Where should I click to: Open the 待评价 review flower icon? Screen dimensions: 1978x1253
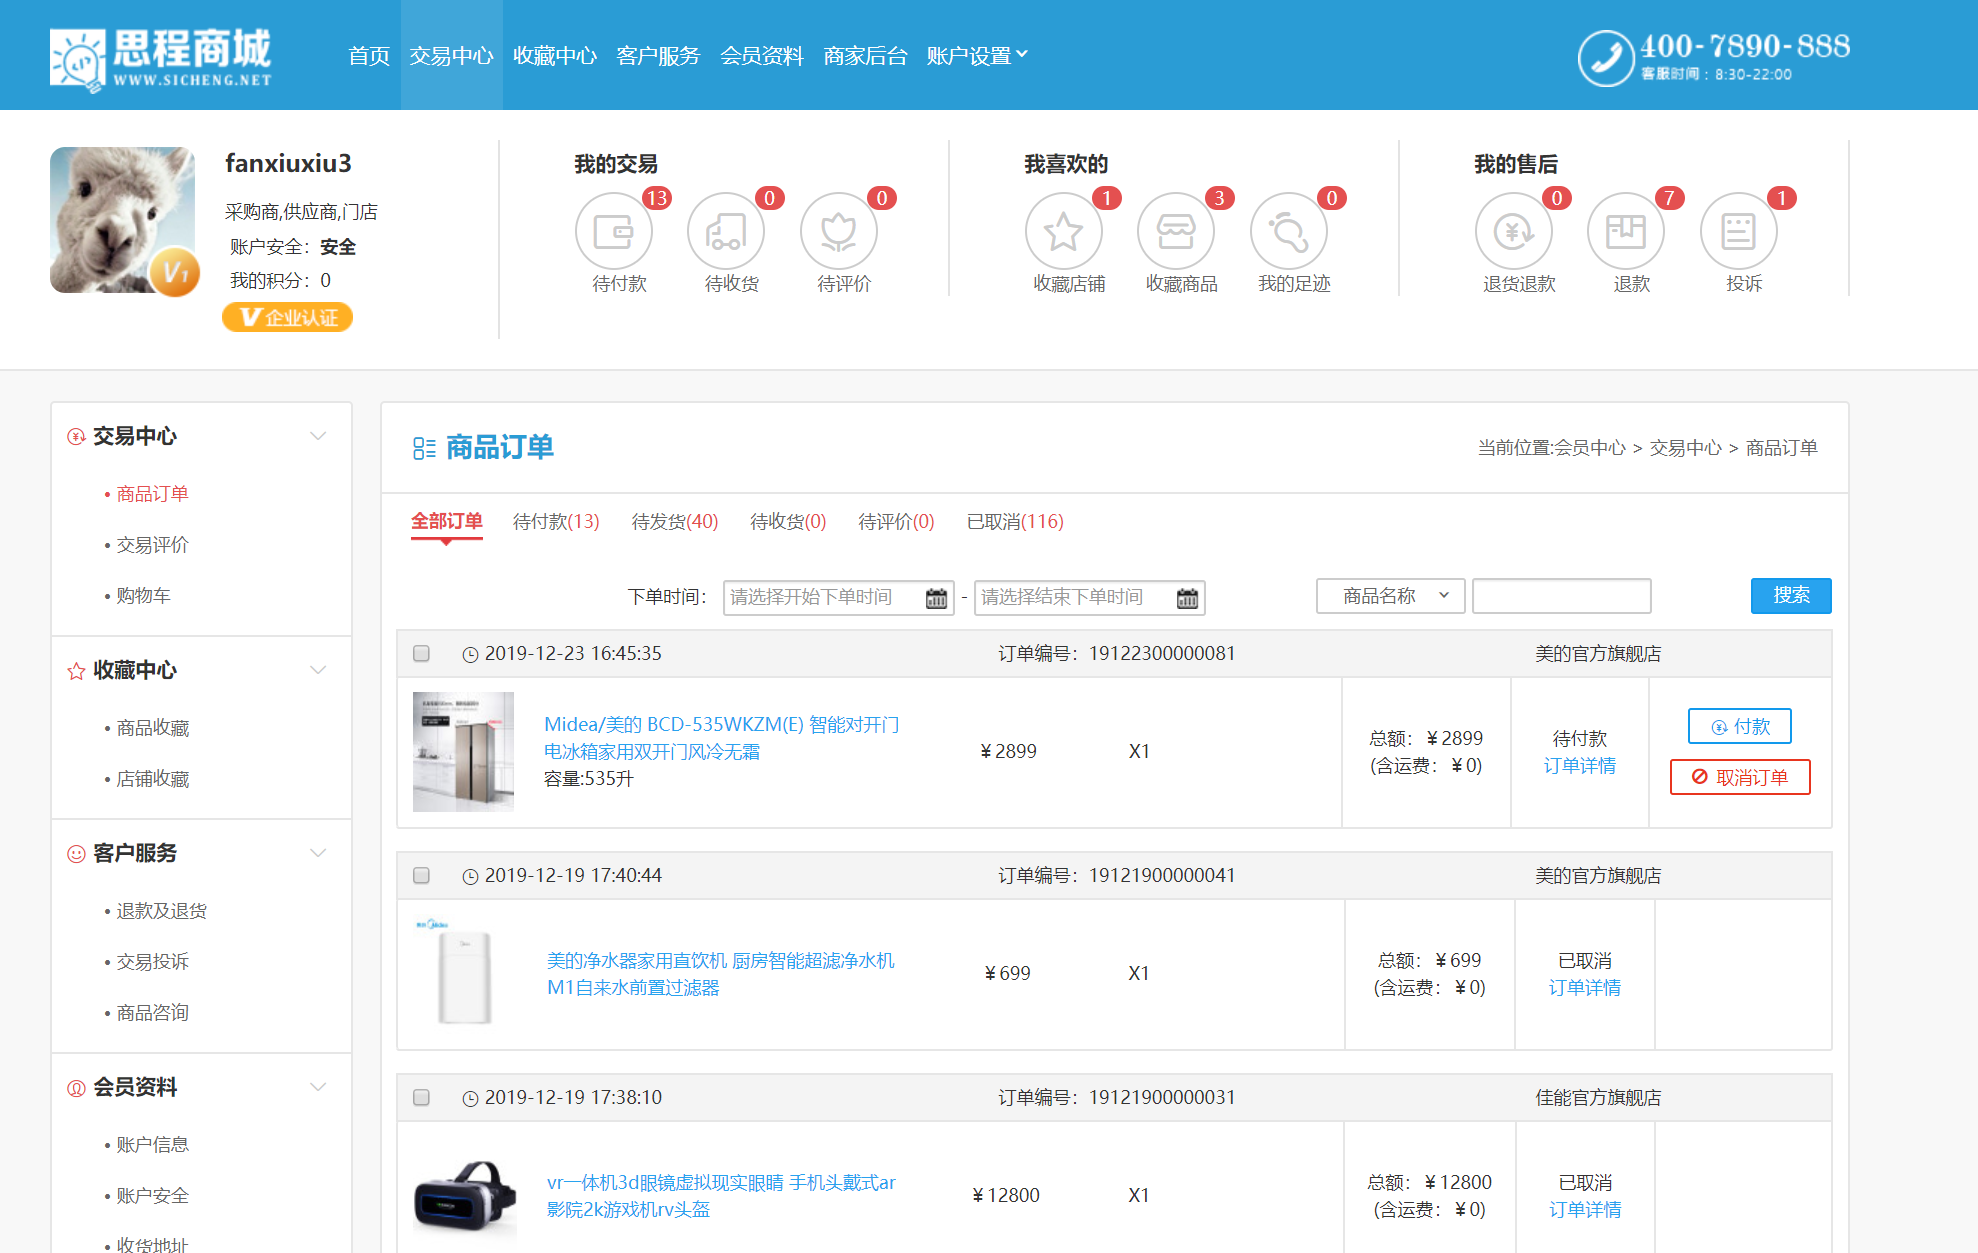click(838, 231)
